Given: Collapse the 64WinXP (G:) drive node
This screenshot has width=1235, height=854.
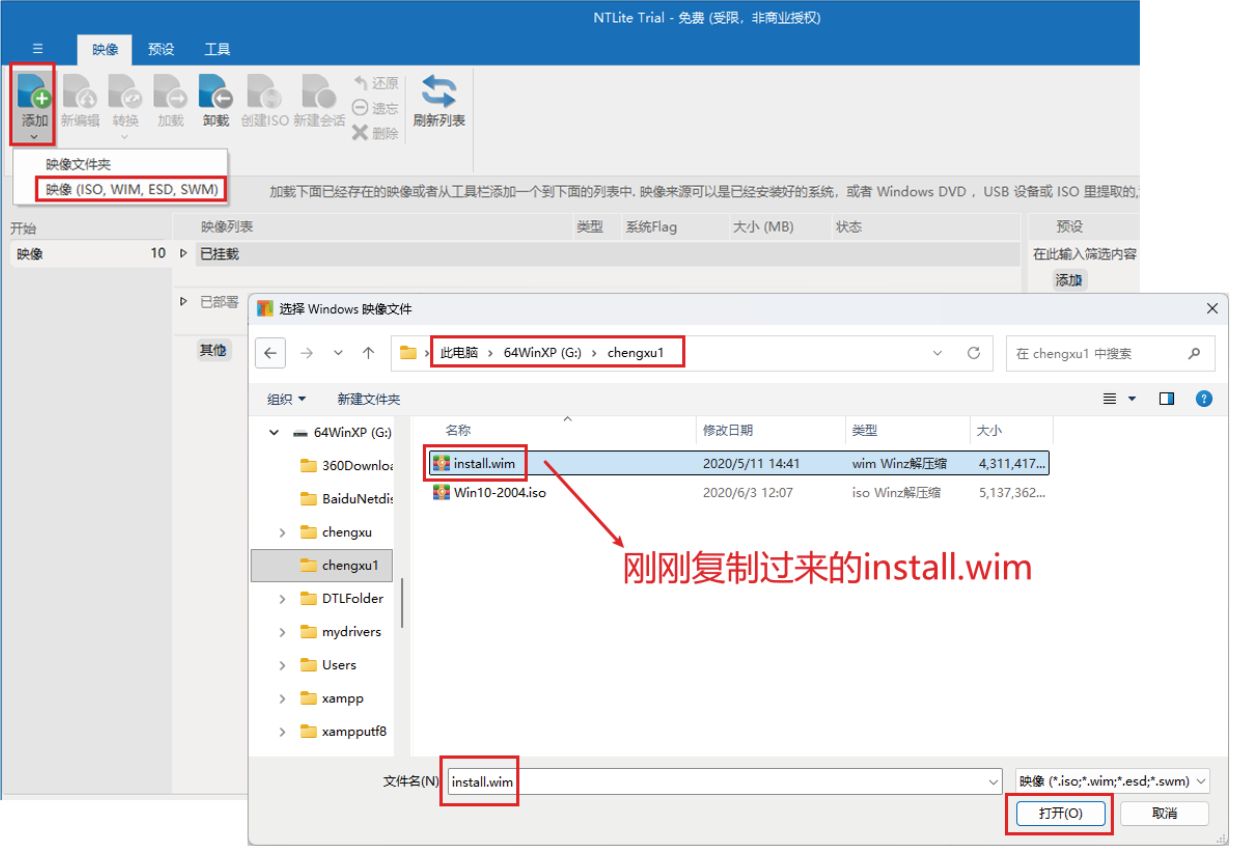Looking at the screenshot, I should (274, 433).
